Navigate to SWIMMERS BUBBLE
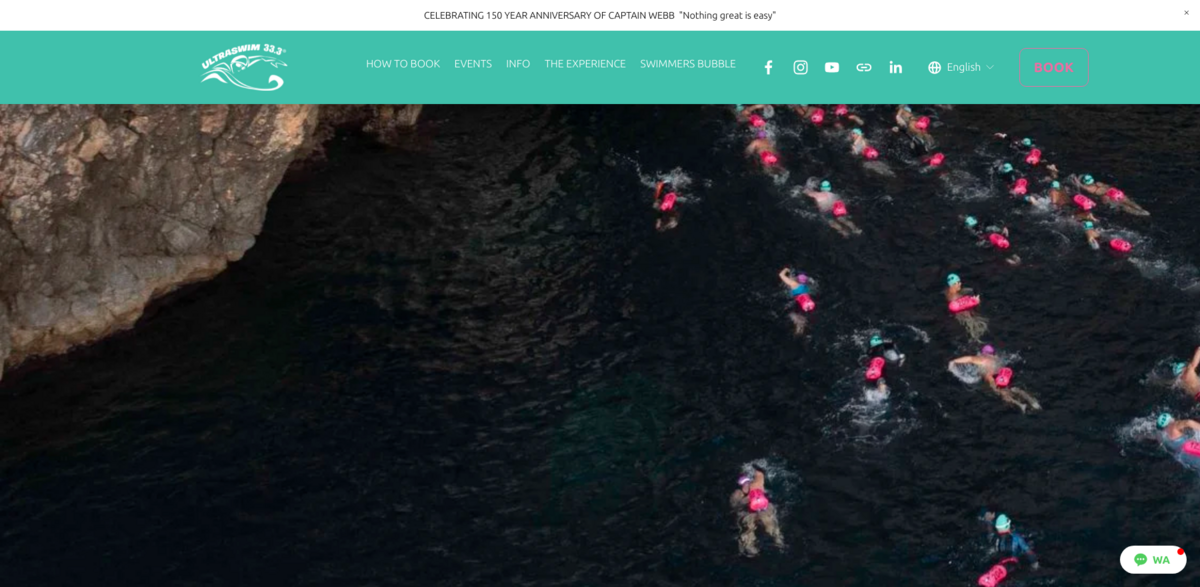This screenshot has height=587, width=1200. point(687,64)
